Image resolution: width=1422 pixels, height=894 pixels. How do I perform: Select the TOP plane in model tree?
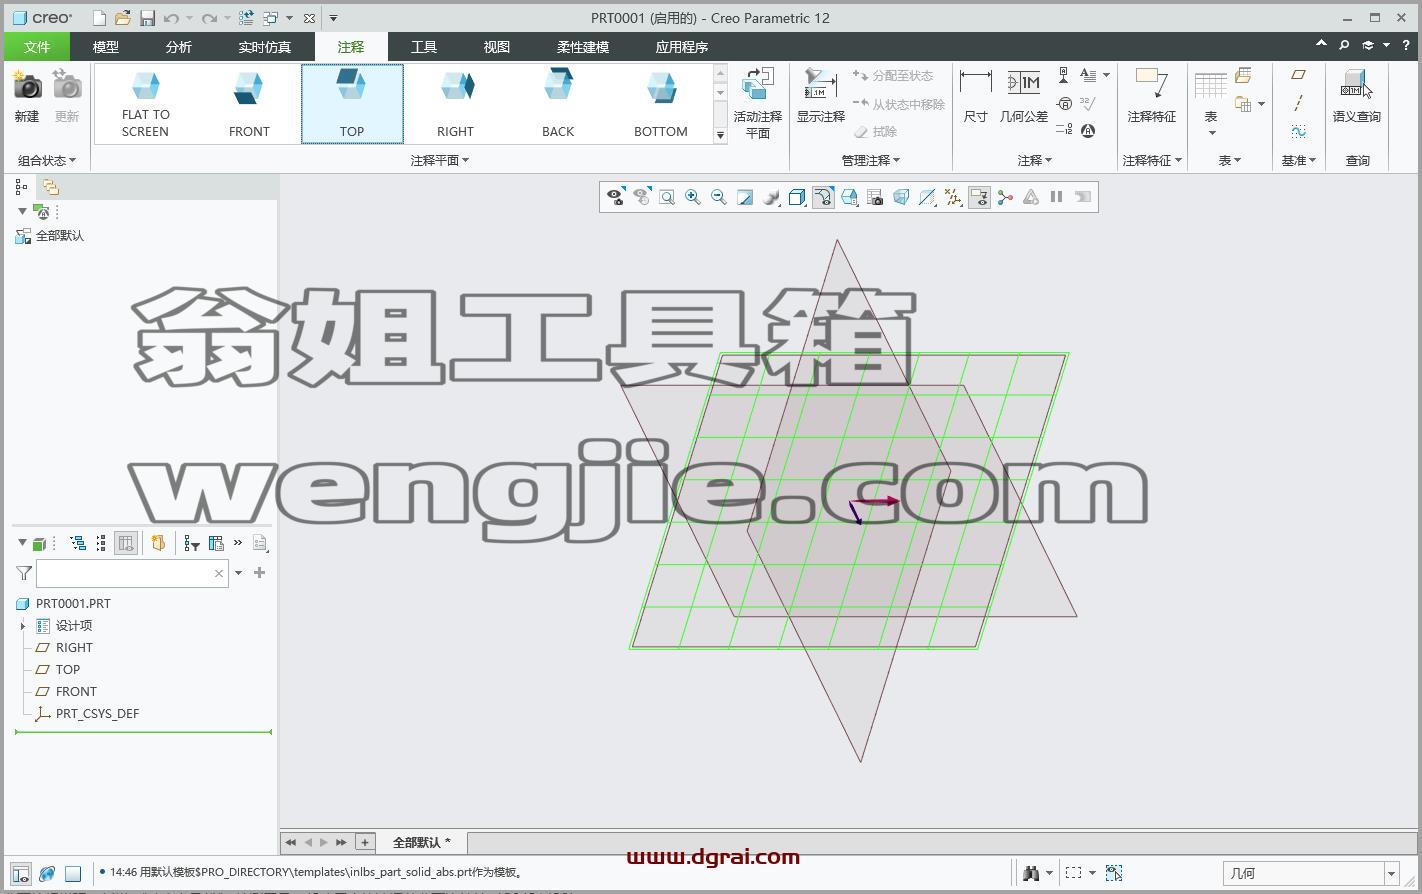67,670
